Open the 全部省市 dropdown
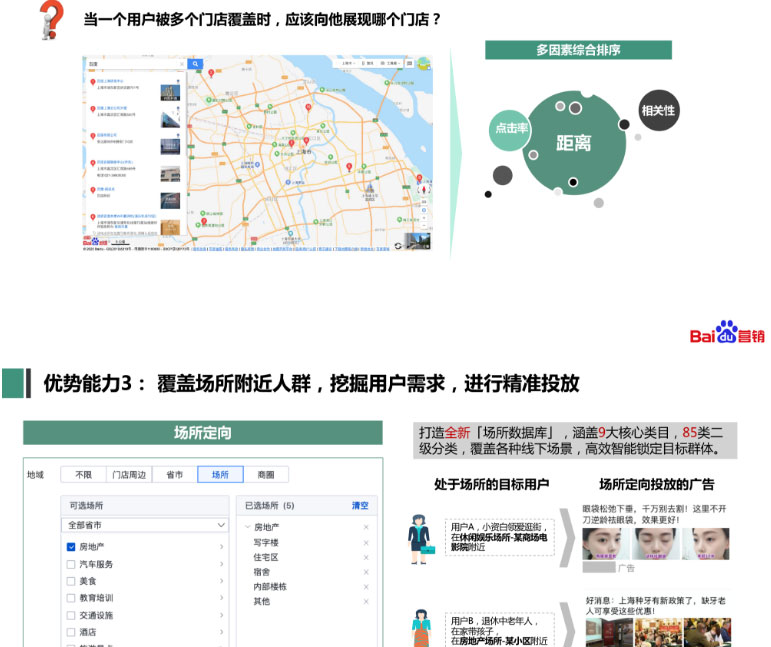771x647 pixels. pos(146,525)
